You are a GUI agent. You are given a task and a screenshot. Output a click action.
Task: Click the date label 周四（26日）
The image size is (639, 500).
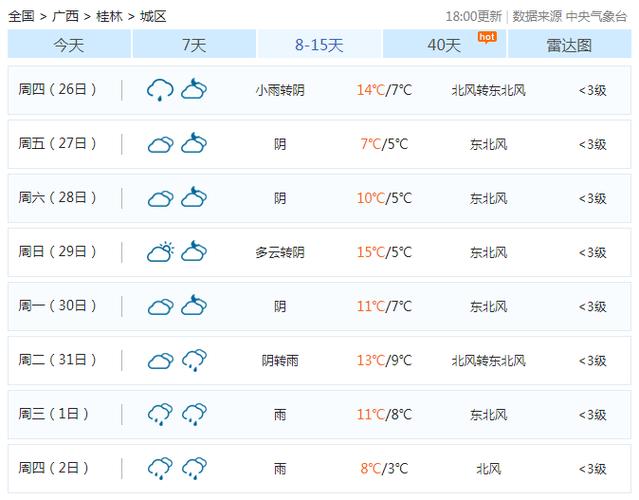pyautogui.click(x=57, y=89)
